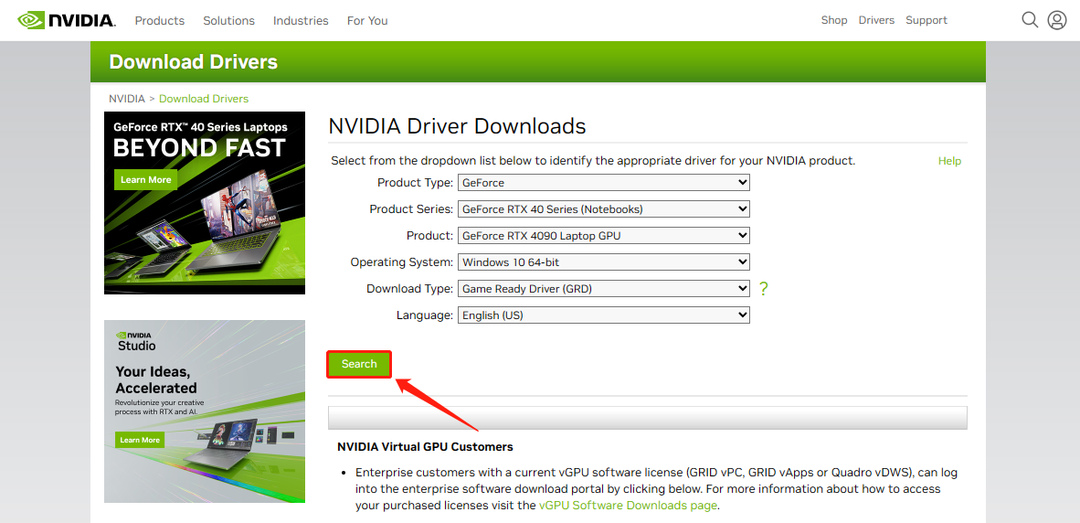The height and width of the screenshot is (523, 1080).
Task: Open the Solutions menu
Action: (229, 20)
